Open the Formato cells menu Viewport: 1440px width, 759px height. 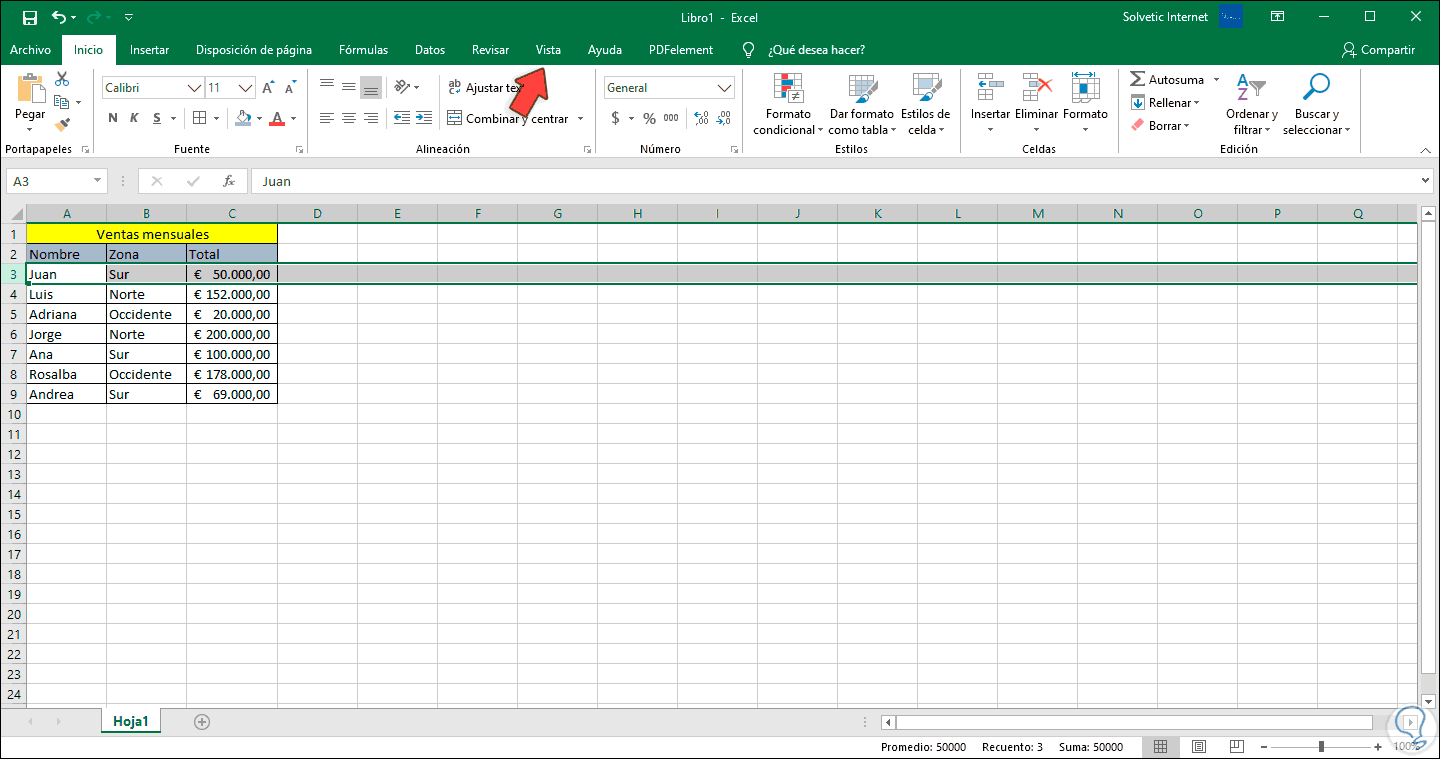coord(1085,105)
